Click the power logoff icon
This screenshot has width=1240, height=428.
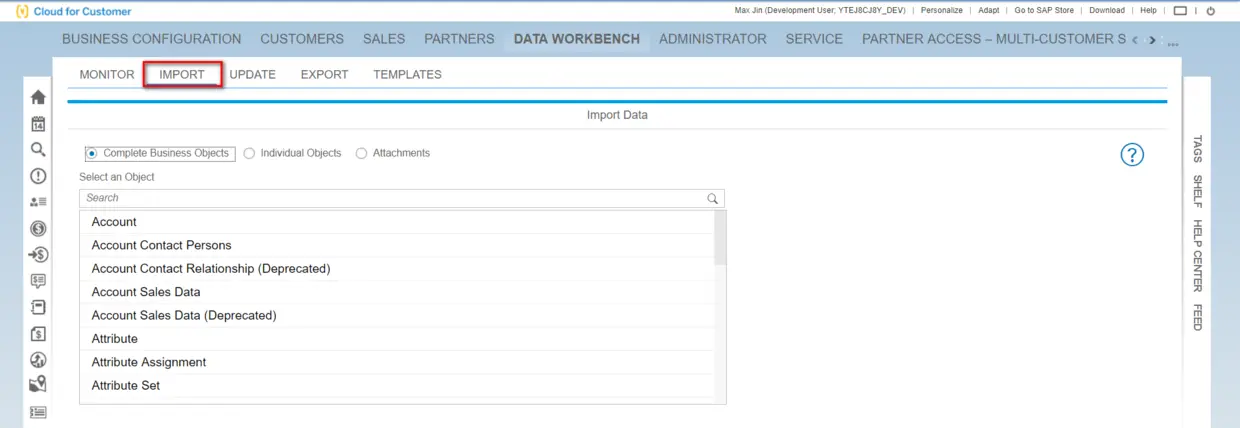pyautogui.click(x=1211, y=11)
